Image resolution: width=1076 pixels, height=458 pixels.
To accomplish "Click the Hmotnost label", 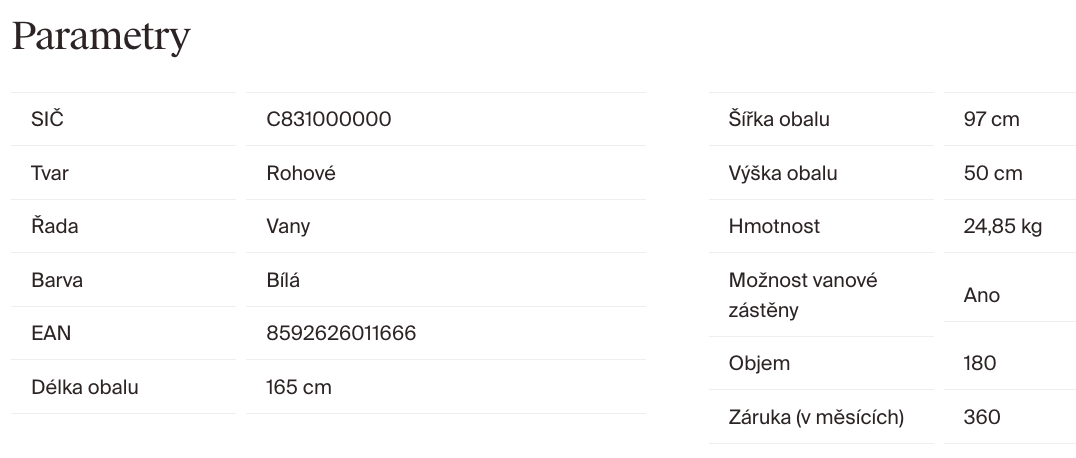I will pos(774,226).
